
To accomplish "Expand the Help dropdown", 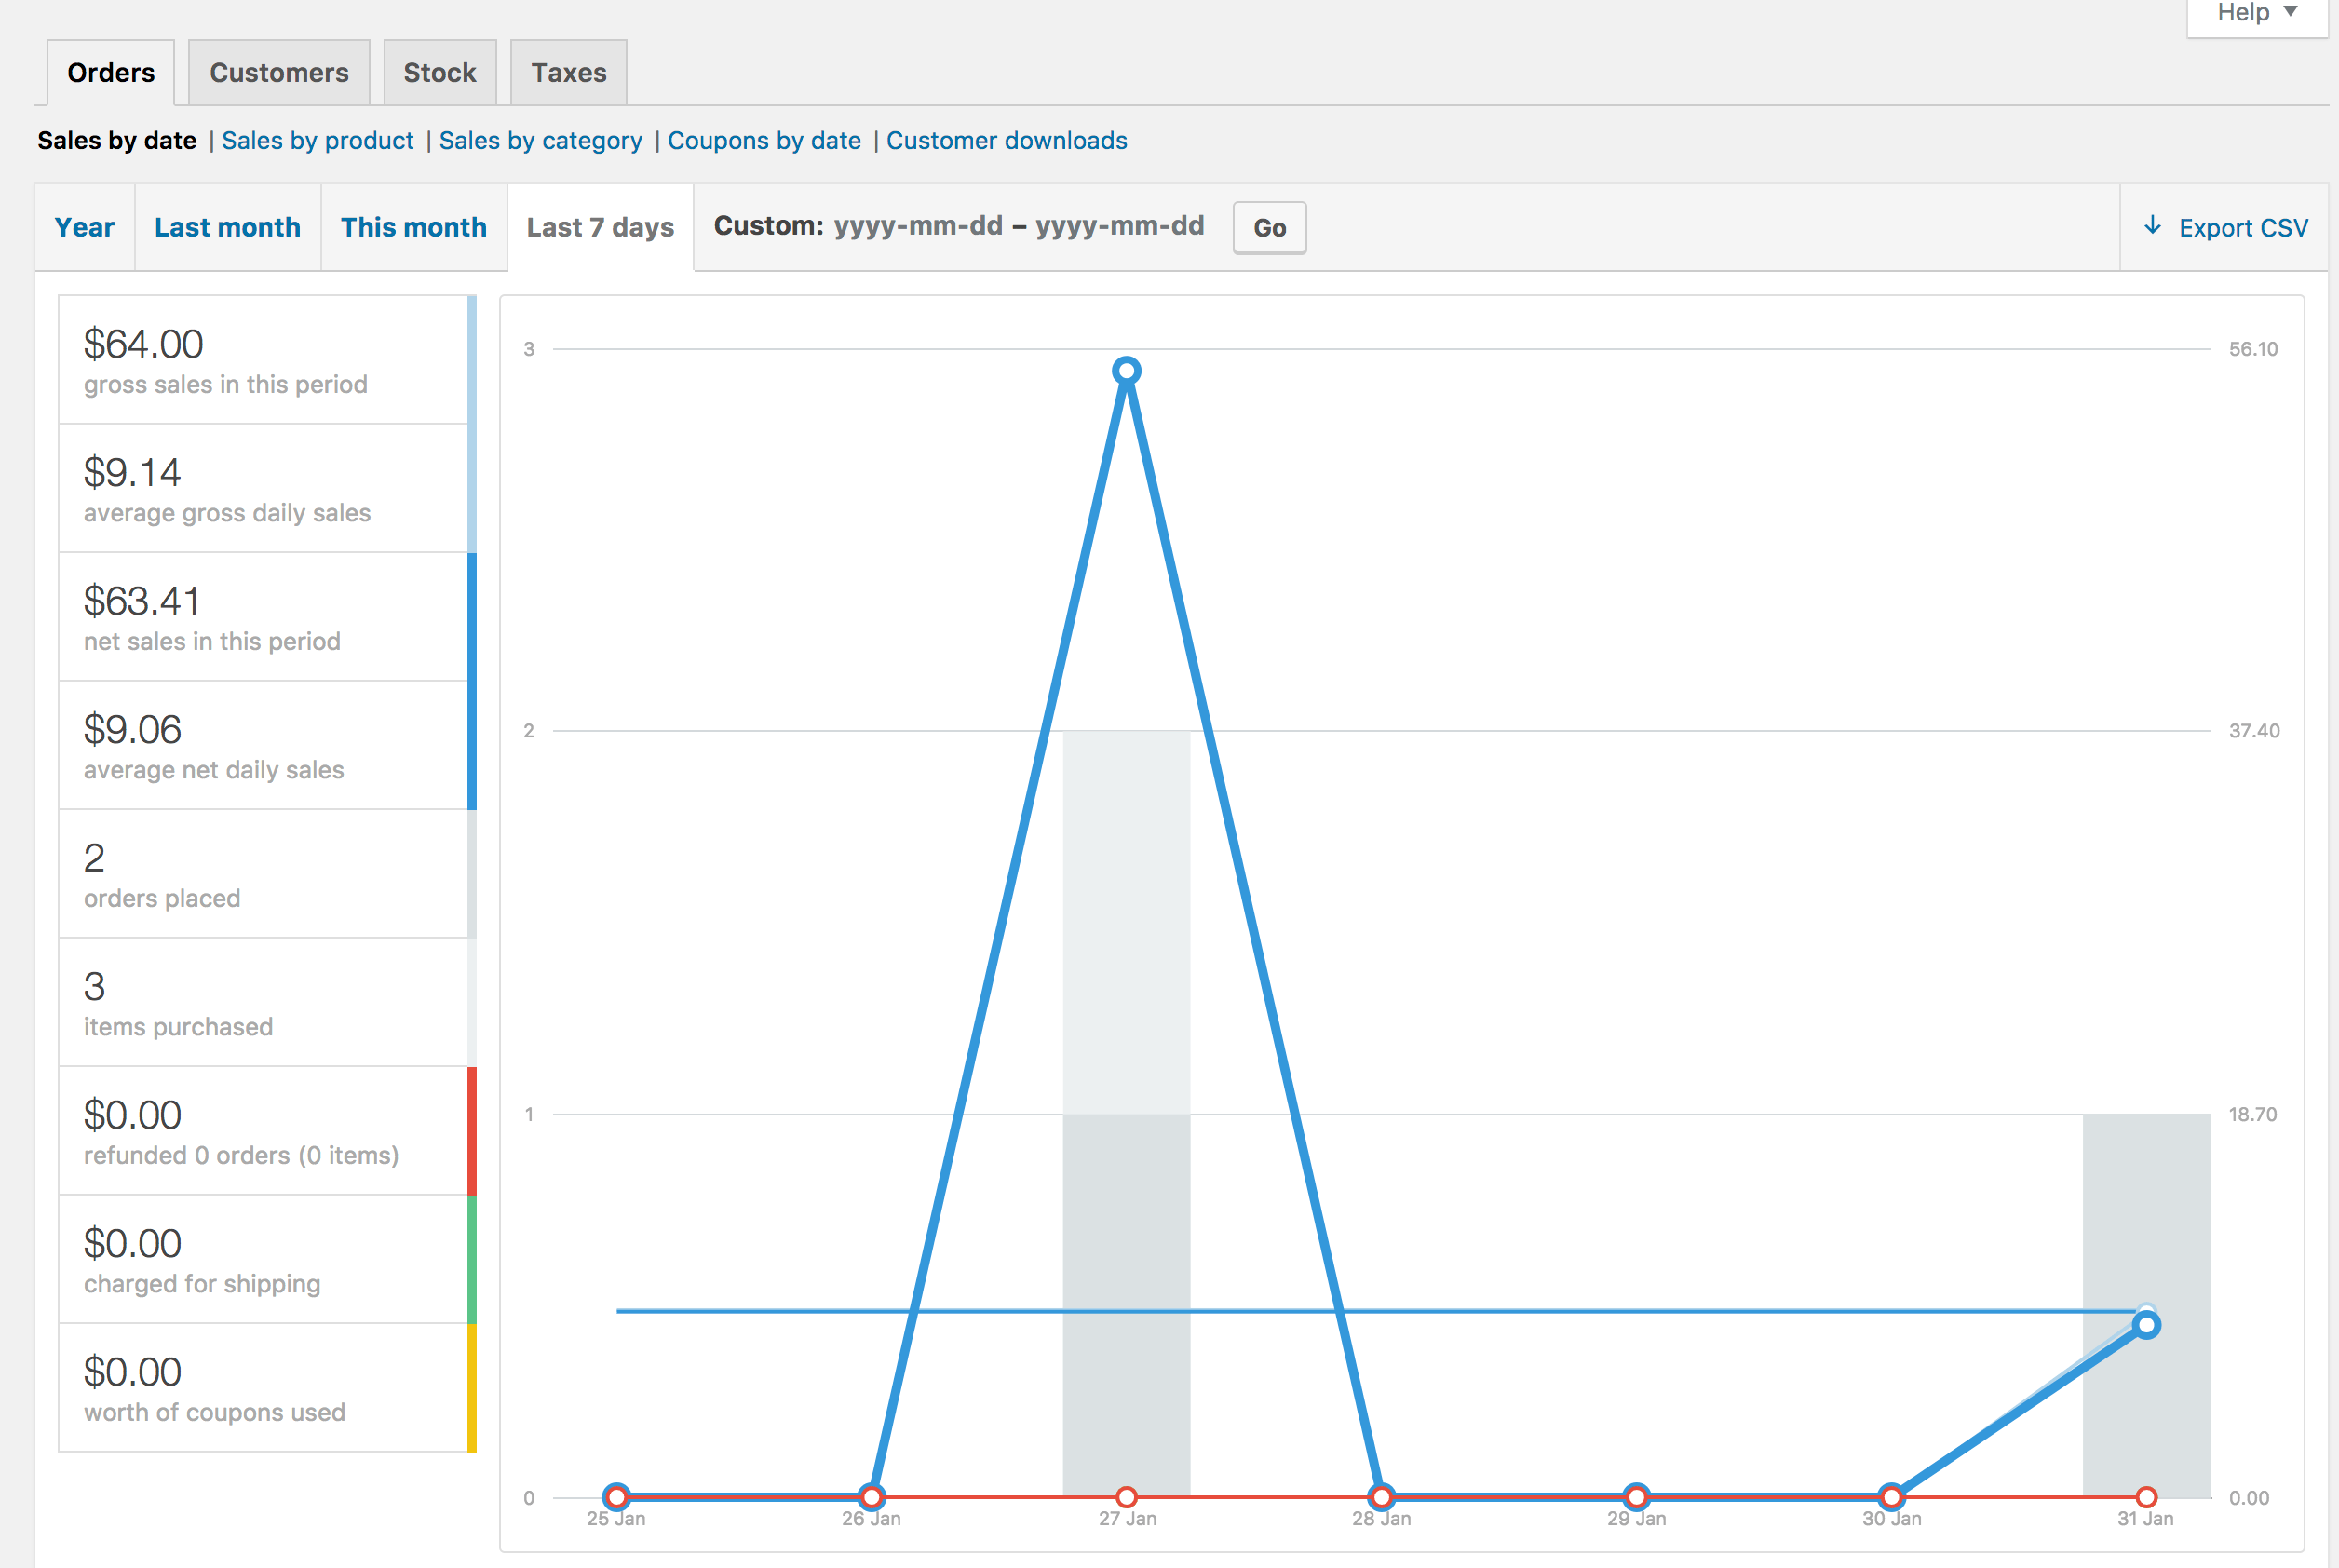I will 2256,13.
